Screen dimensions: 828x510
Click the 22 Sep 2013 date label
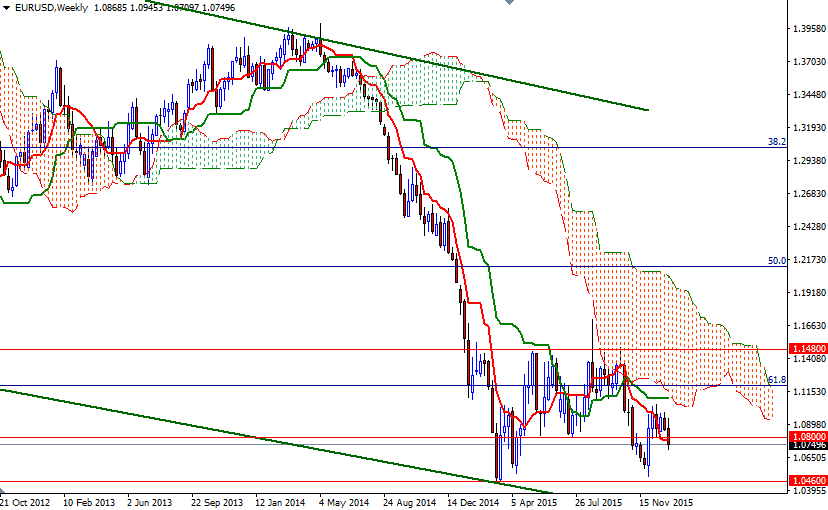(x=217, y=503)
